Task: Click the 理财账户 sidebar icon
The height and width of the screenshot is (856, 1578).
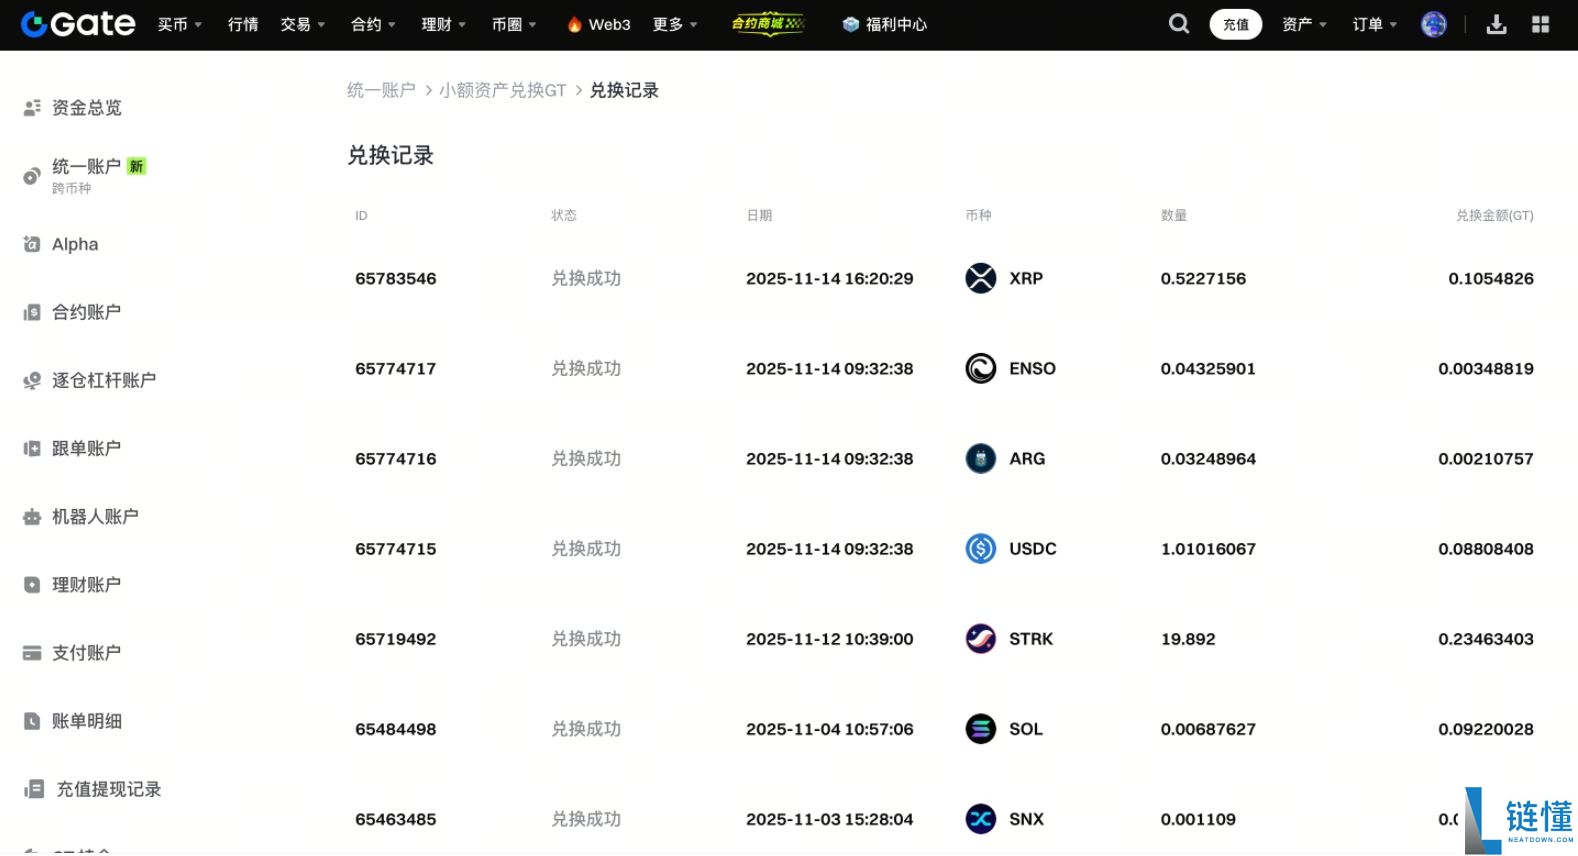Action: (32, 584)
